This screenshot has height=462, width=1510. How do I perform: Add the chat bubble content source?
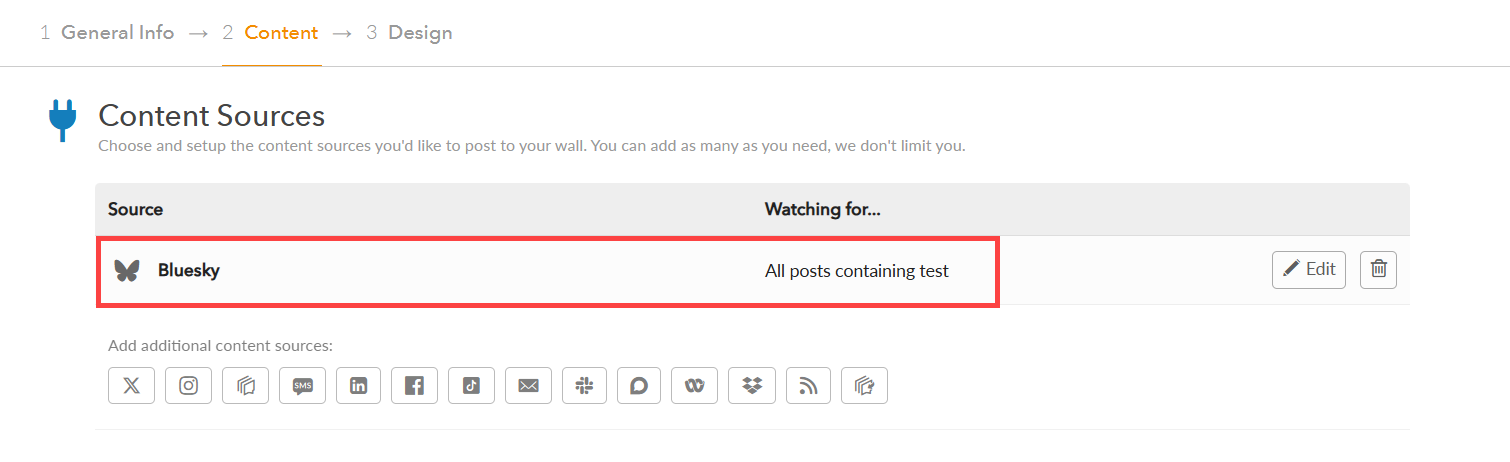point(640,386)
